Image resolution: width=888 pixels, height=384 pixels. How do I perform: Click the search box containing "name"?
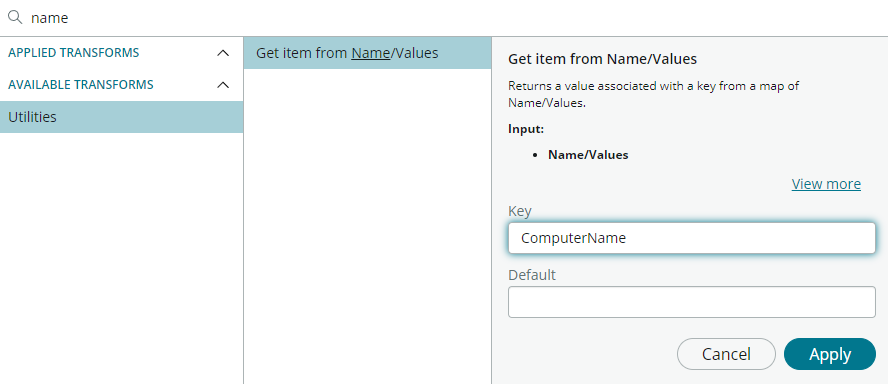[x=444, y=18]
